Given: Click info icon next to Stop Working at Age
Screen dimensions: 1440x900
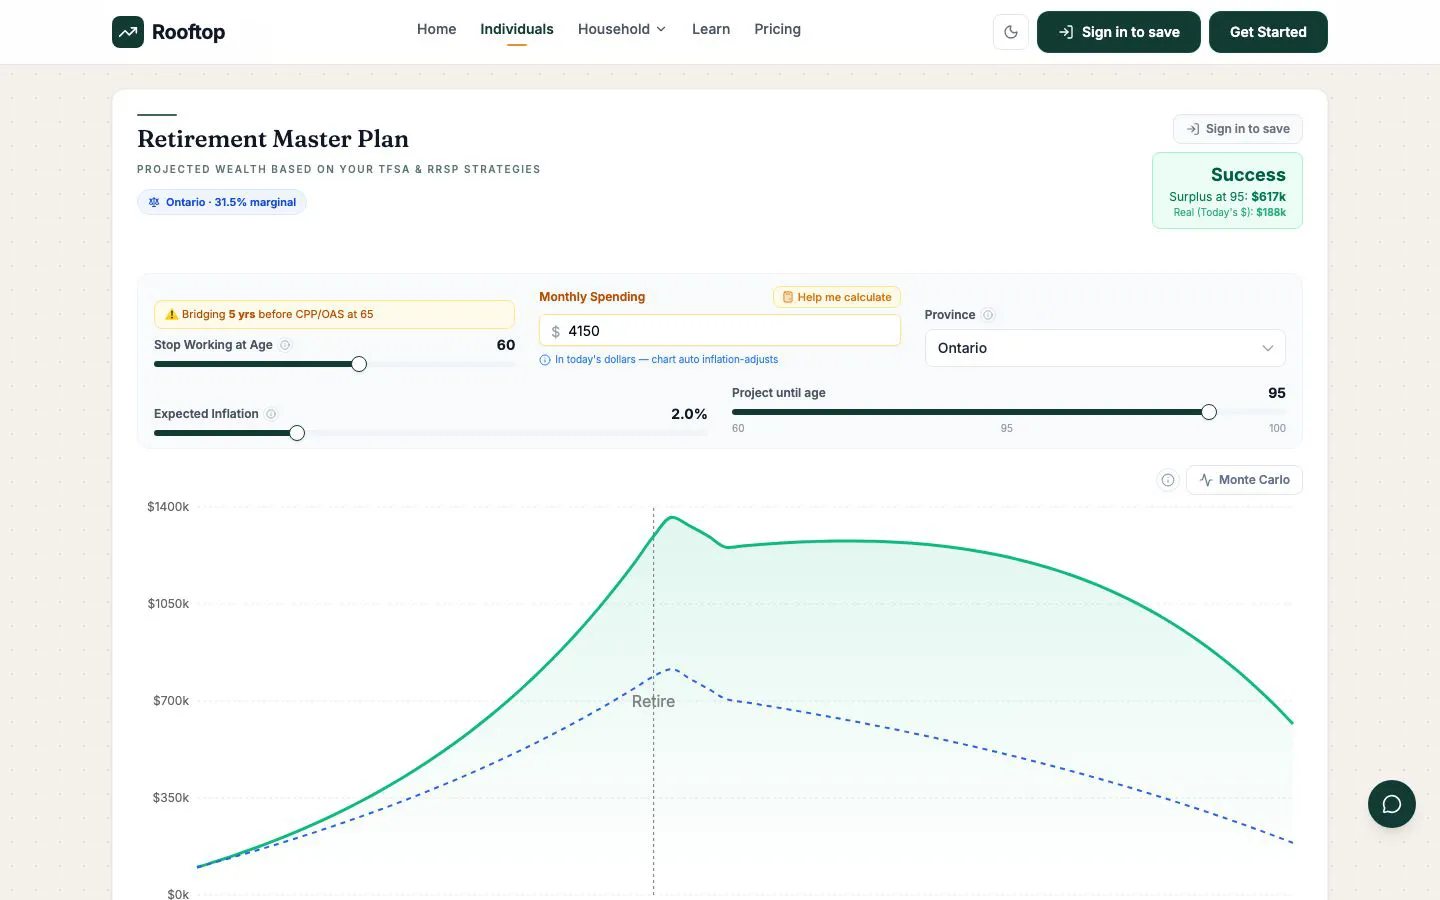Looking at the screenshot, I should pyautogui.click(x=285, y=345).
